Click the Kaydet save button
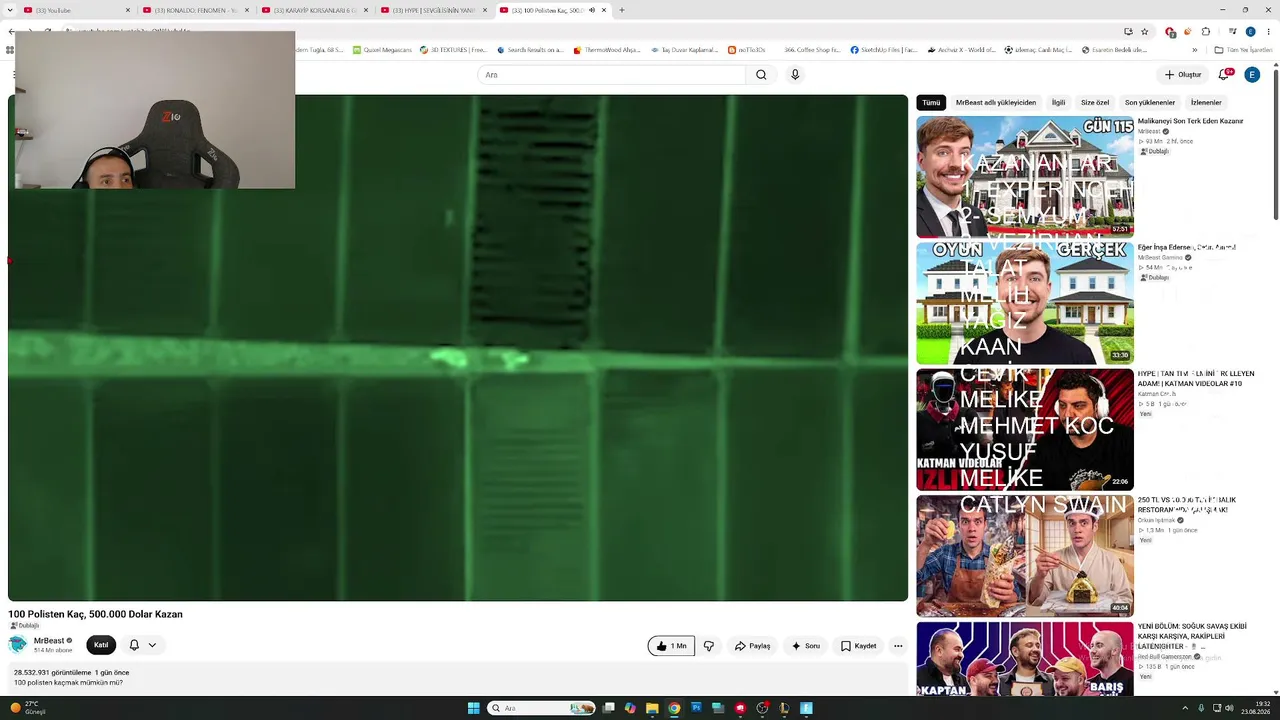Image resolution: width=1280 pixels, height=720 pixels. tap(858, 646)
